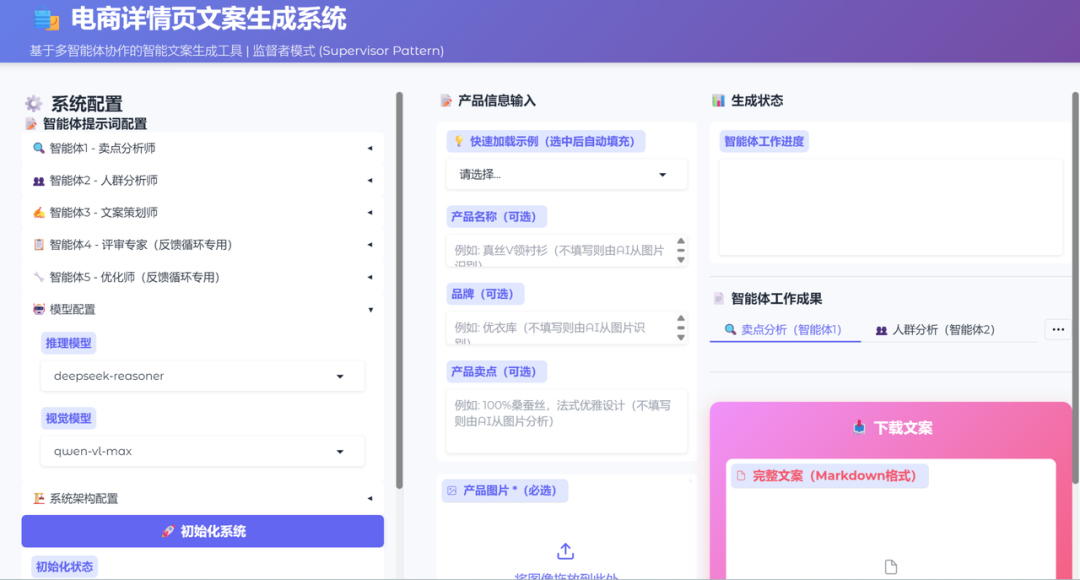Screen dimensions: 1080x580
Task: Collapse the 模型配置 section
Action: 202,309
